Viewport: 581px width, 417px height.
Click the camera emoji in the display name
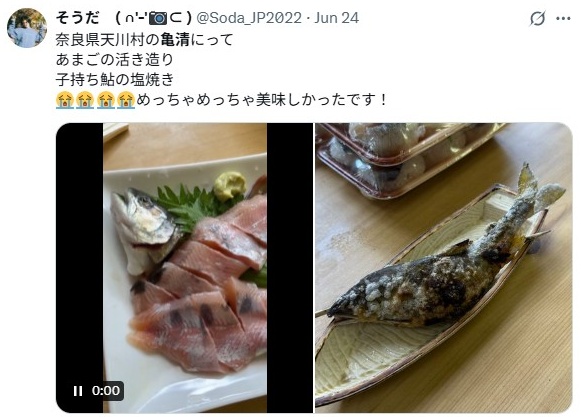158,18
